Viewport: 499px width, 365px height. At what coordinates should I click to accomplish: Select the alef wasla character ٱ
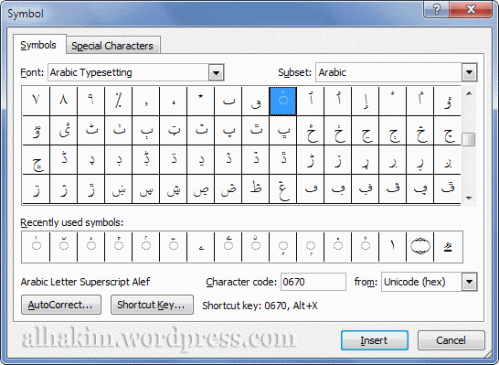click(310, 101)
